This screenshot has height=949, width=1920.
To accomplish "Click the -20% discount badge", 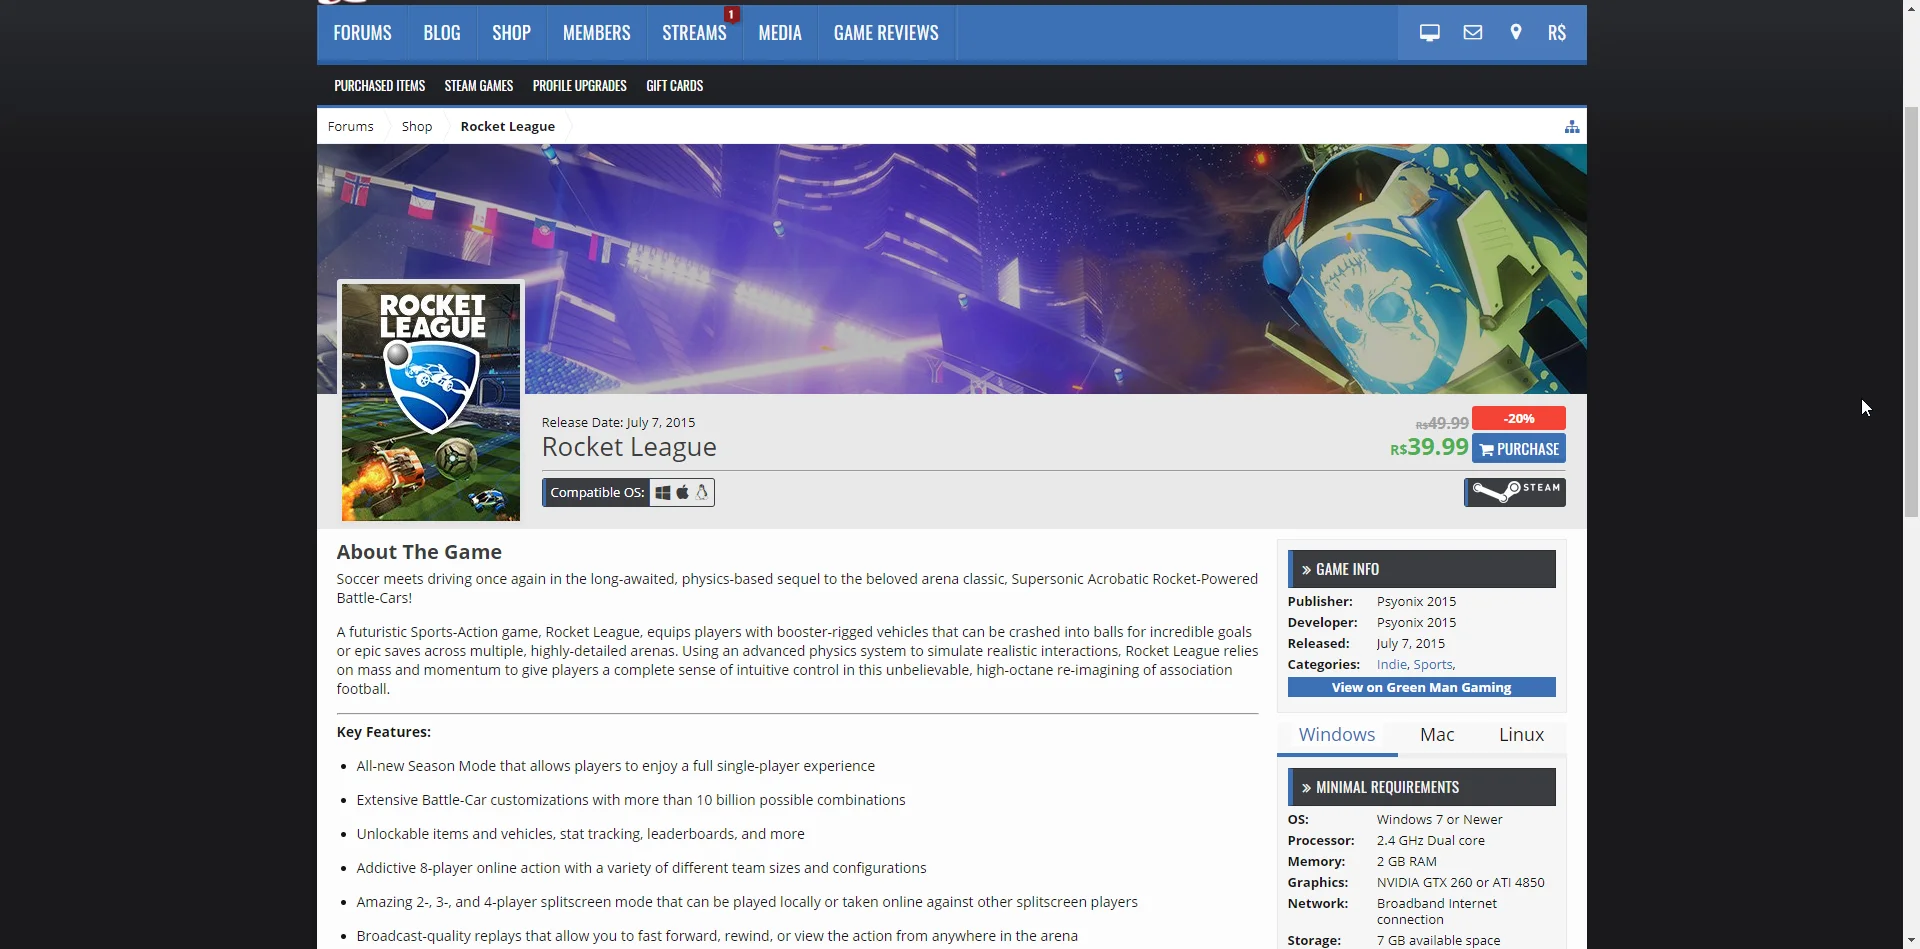I will (x=1518, y=418).
